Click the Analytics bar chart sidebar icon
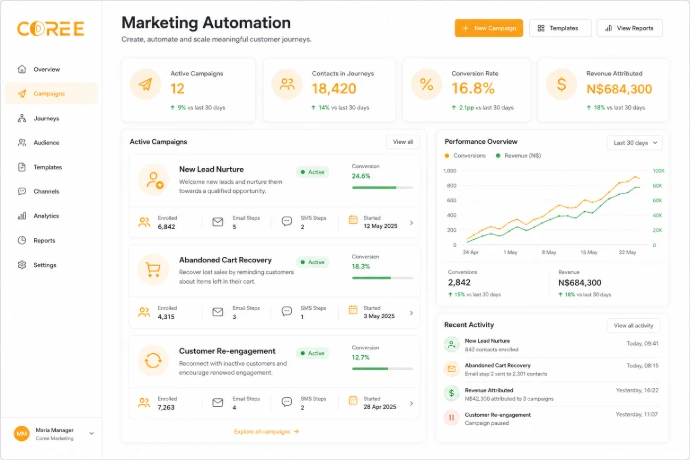The height and width of the screenshot is (460, 690). tap(22, 216)
